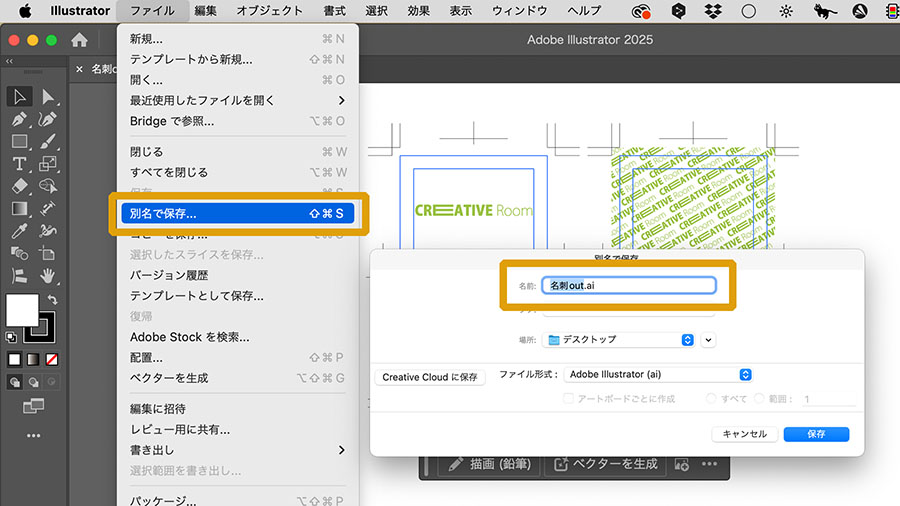Expand the save dialog with the chevron button
The image size is (900, 506).
click(x=708, y=340)
